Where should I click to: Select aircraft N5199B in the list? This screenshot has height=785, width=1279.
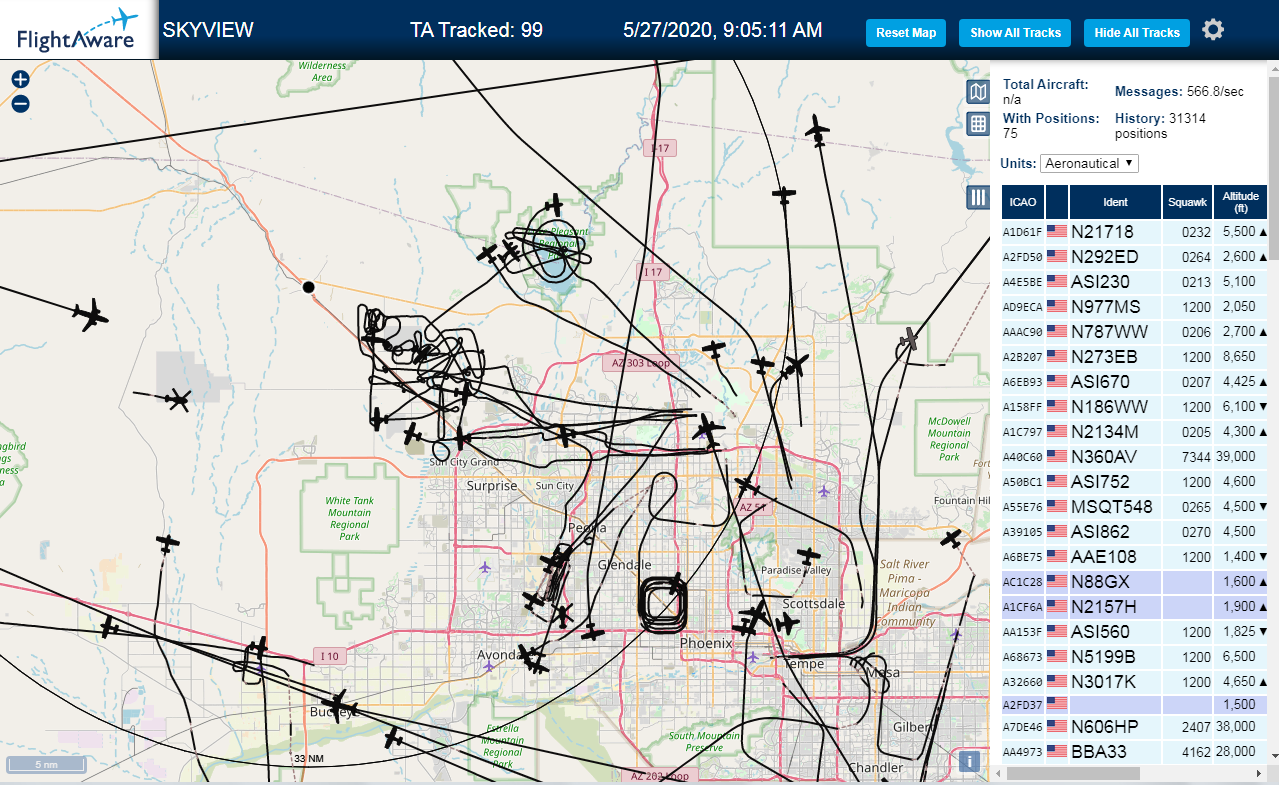[x=1135, y=657]
